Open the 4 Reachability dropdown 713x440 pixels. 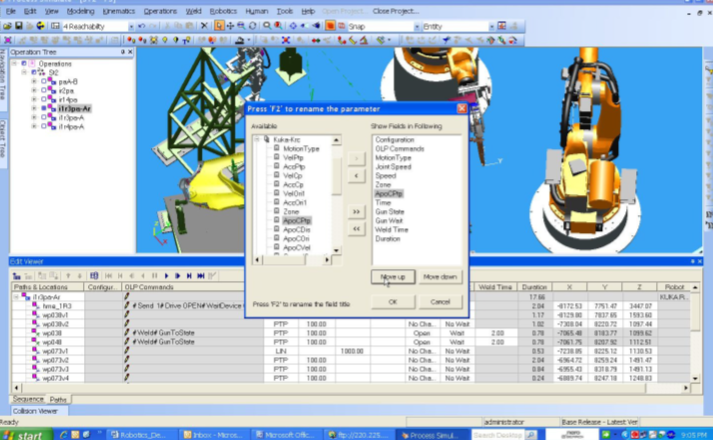click(x=130, y=26)
